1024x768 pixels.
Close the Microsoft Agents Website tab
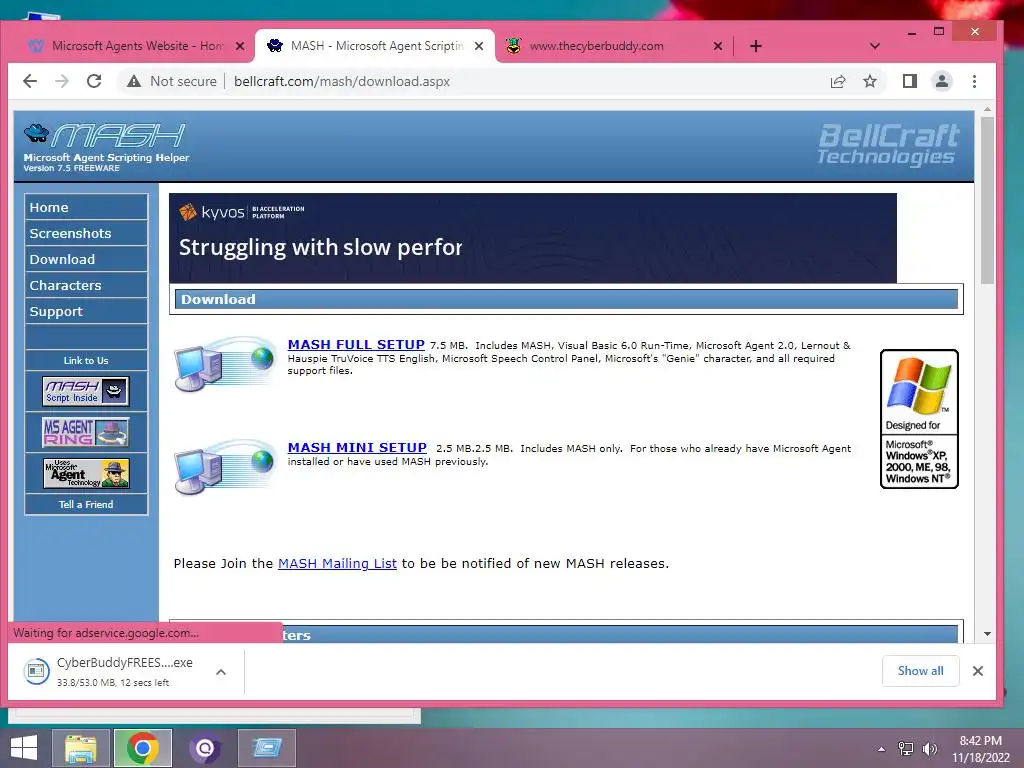[x=240, y=46]
